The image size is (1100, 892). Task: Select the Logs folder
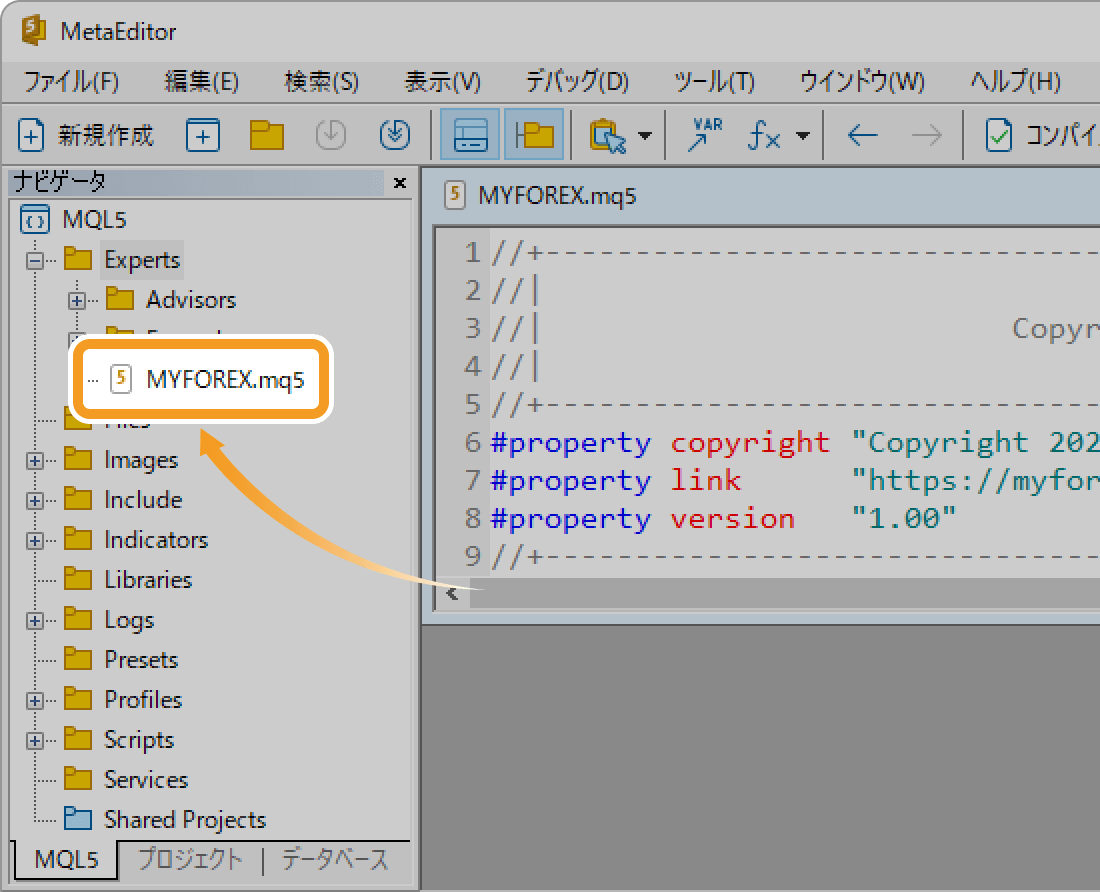pos(128,620)
